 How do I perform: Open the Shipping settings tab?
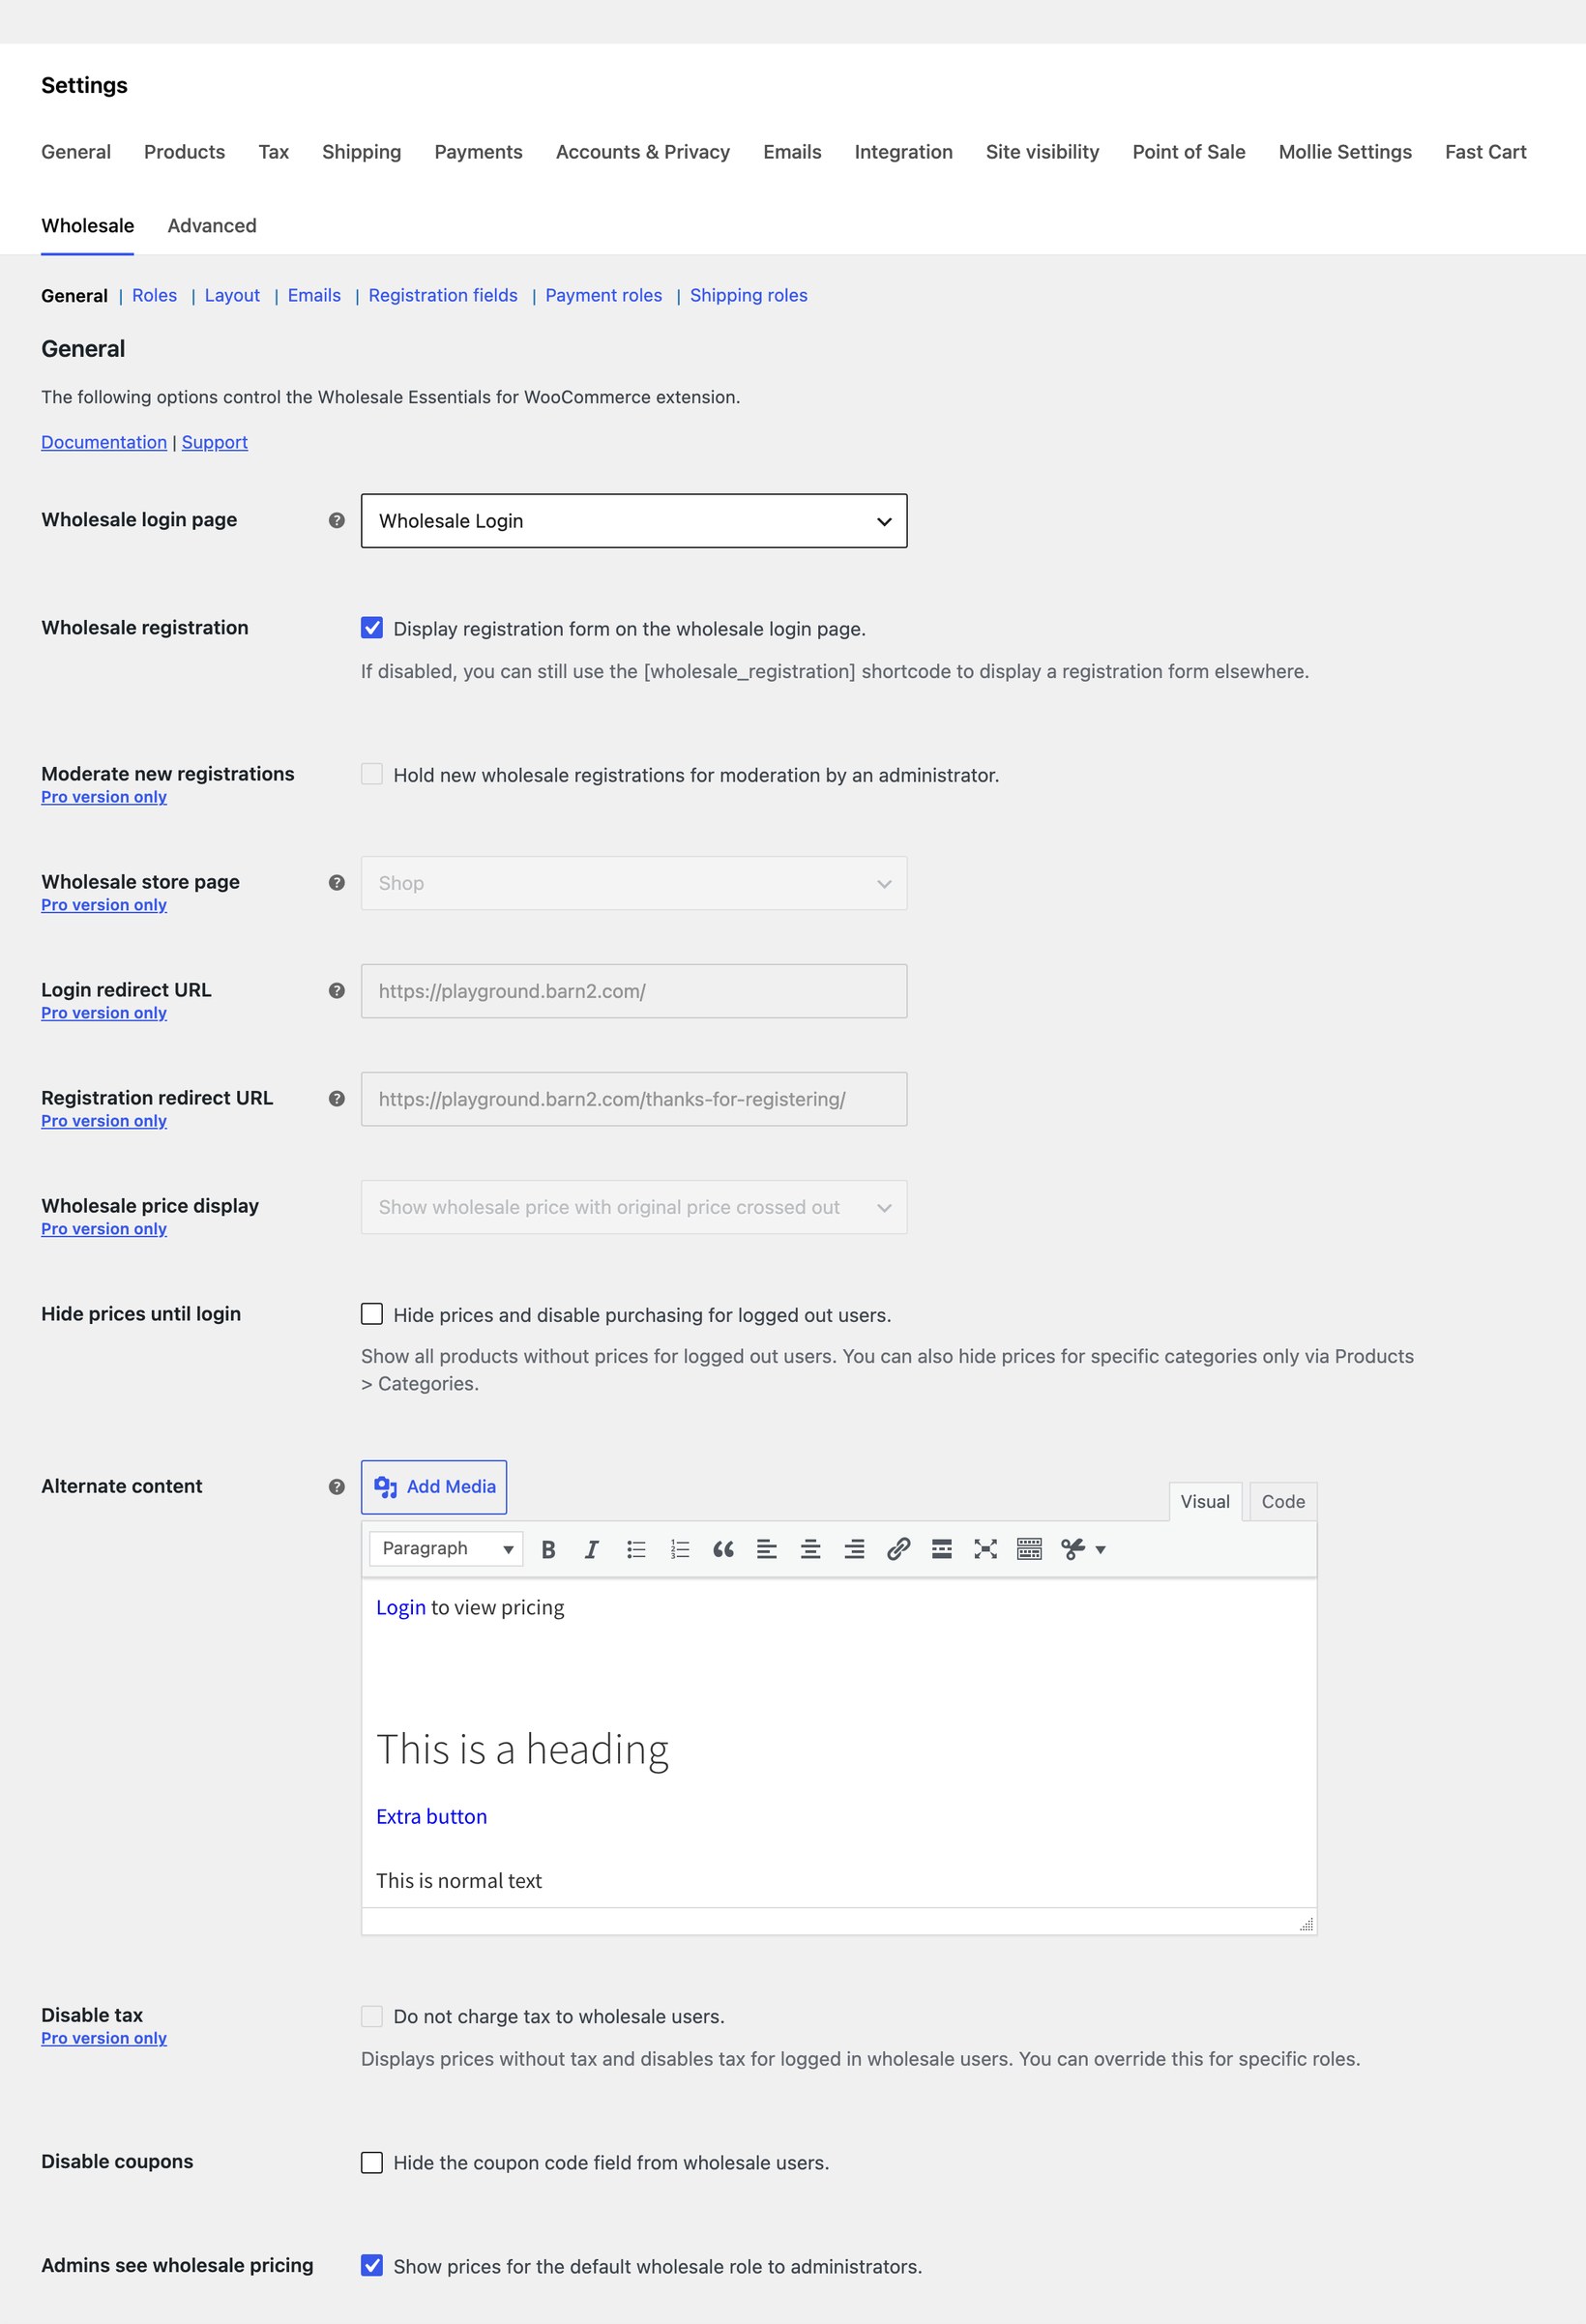point(361,152)
